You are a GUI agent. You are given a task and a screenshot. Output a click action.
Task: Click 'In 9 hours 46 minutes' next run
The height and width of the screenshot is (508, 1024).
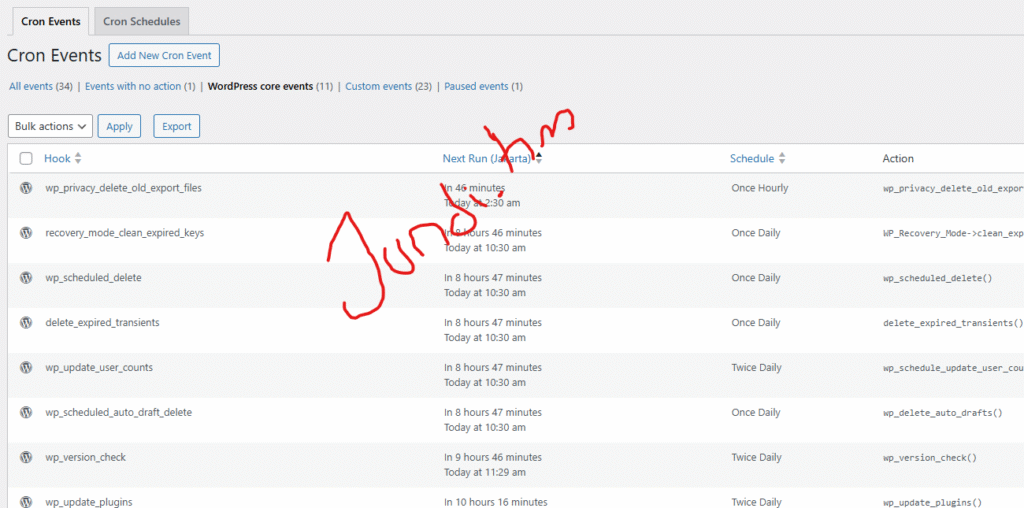(x=493, y=458)
